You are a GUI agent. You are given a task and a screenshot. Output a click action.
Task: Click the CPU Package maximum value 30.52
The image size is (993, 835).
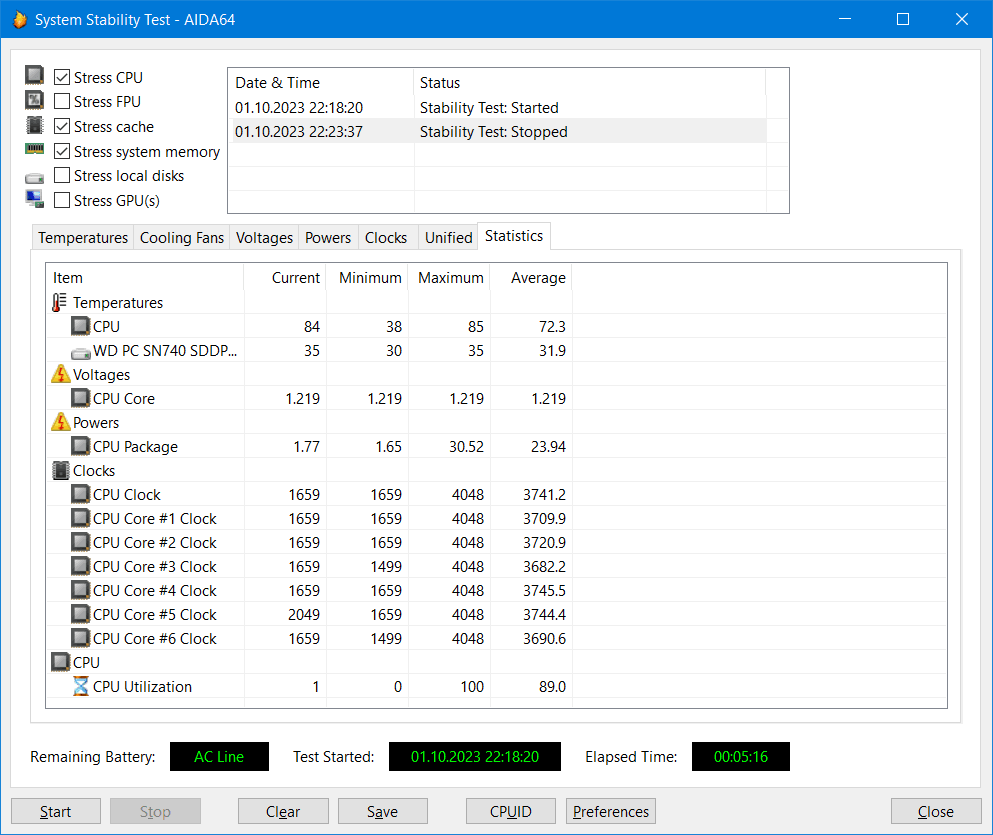(466, 447)
